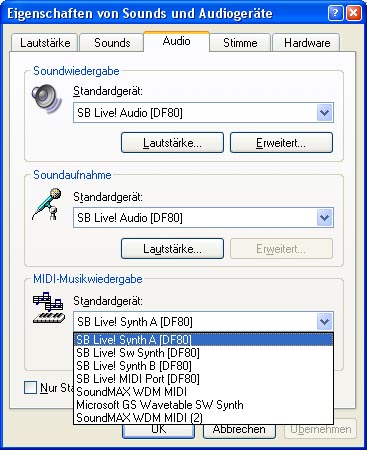Confirm with the OK button
The image size is (367, 450).
[x=158, y=430]
